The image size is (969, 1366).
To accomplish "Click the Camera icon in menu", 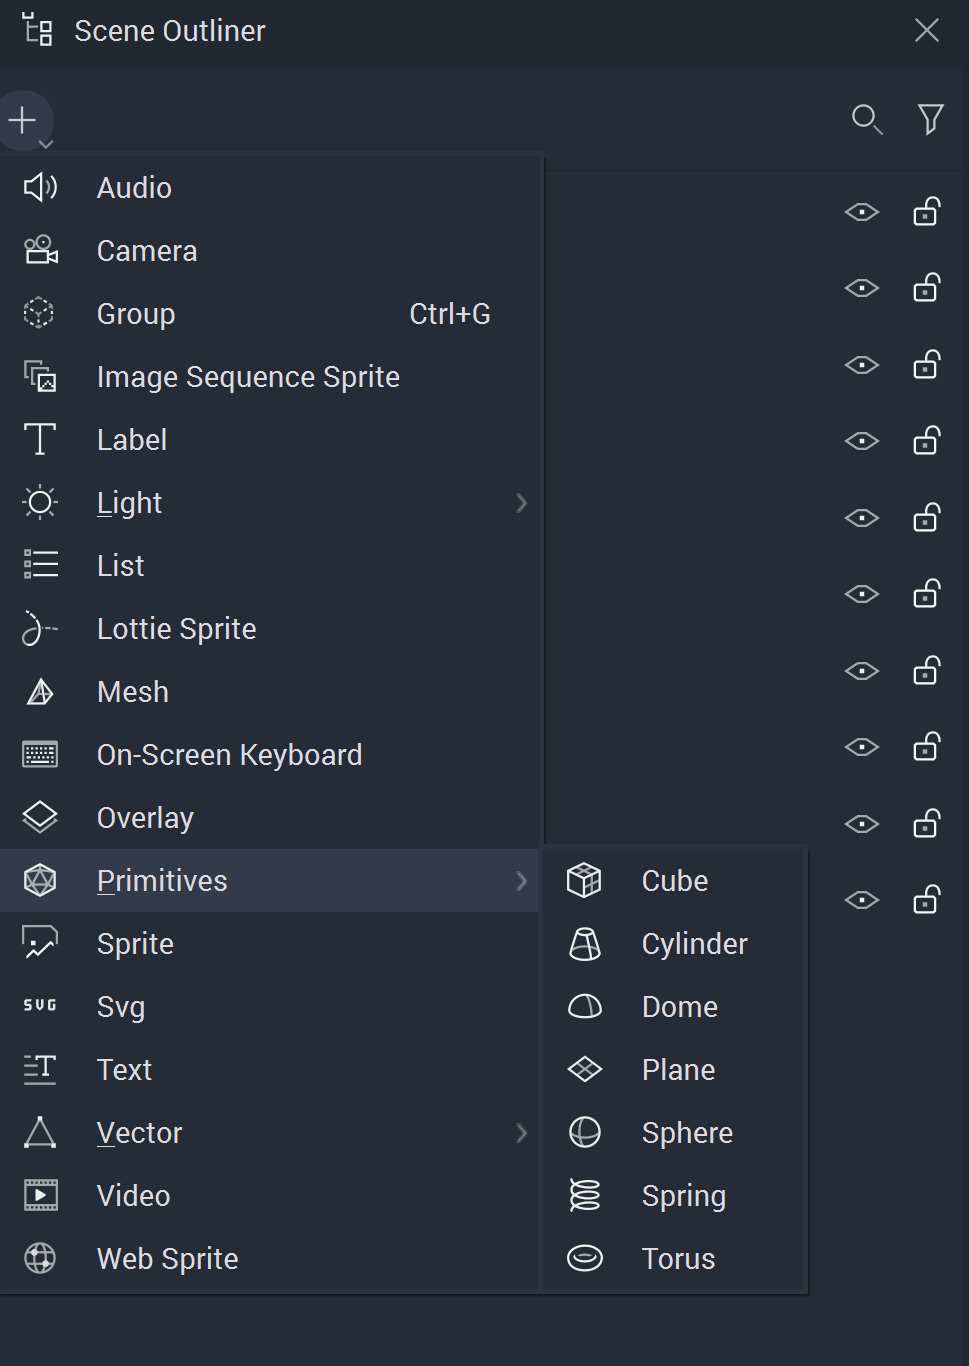I will [x=40, y=250].
